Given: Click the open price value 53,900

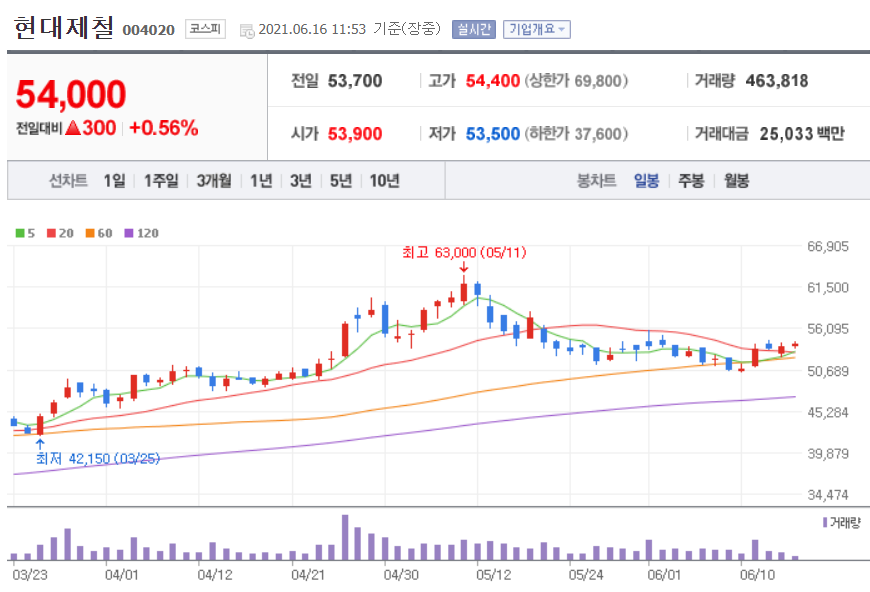Looking at the screenshot, I should [x=355, y=134].
